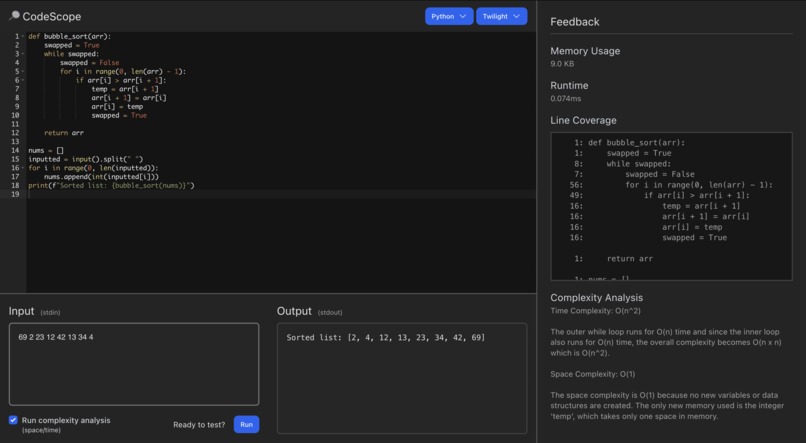Click 'Time Complexity: O(n^2)' text

click(595, 311)
